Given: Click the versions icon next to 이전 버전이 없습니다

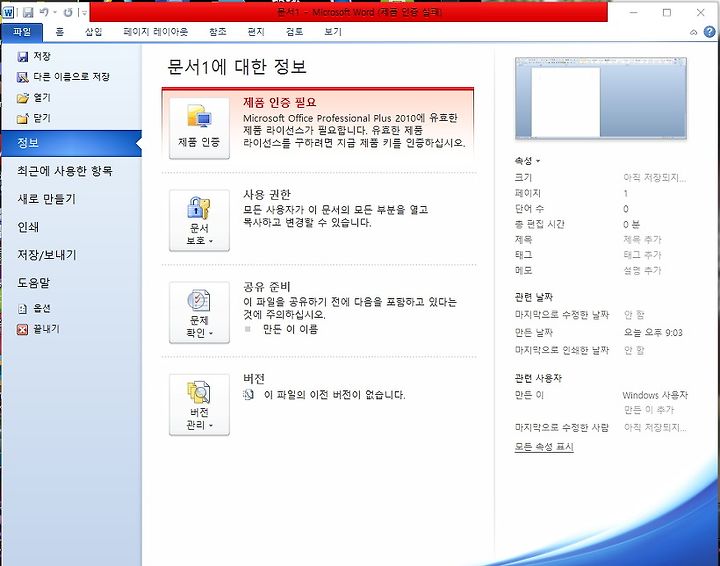Looking at the screenshot, I should tap(248, 394).
